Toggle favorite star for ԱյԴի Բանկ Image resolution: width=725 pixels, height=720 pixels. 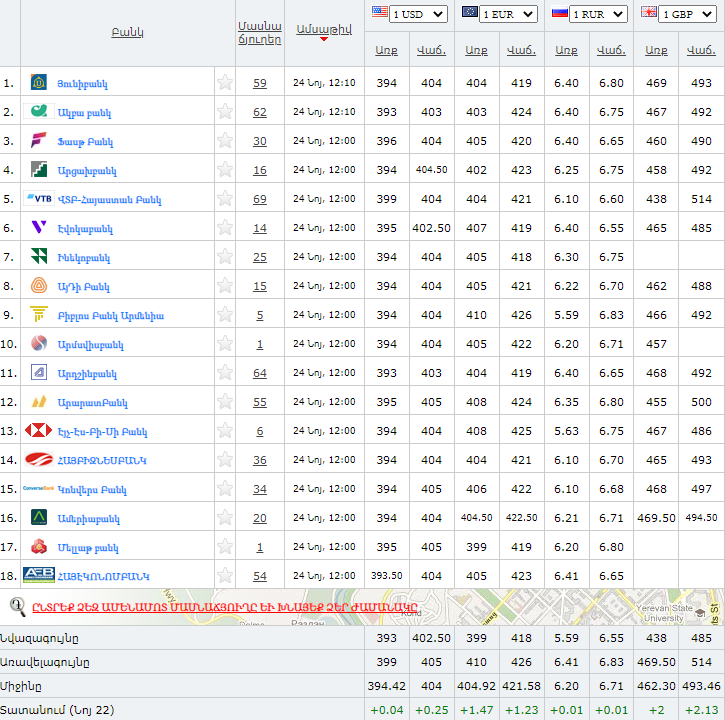[225, 285]
